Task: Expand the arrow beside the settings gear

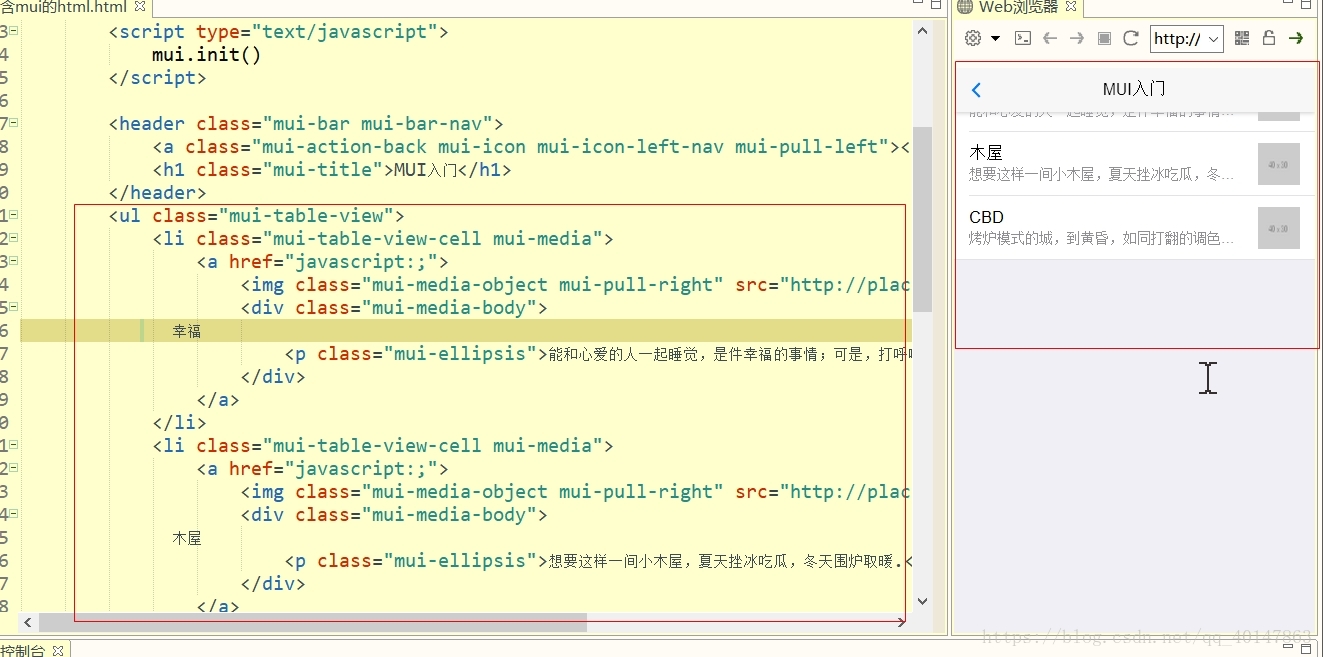Action: [x=995, y=39]
